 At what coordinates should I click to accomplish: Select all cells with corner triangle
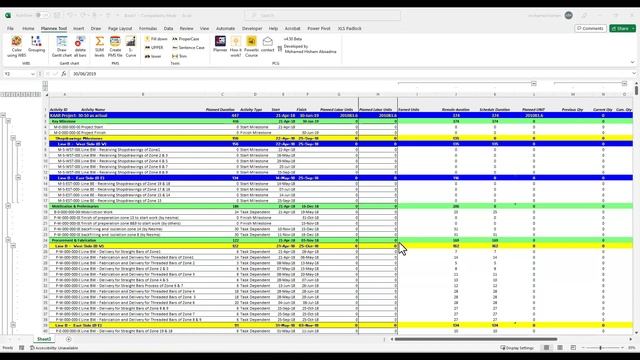coord(47,94)
